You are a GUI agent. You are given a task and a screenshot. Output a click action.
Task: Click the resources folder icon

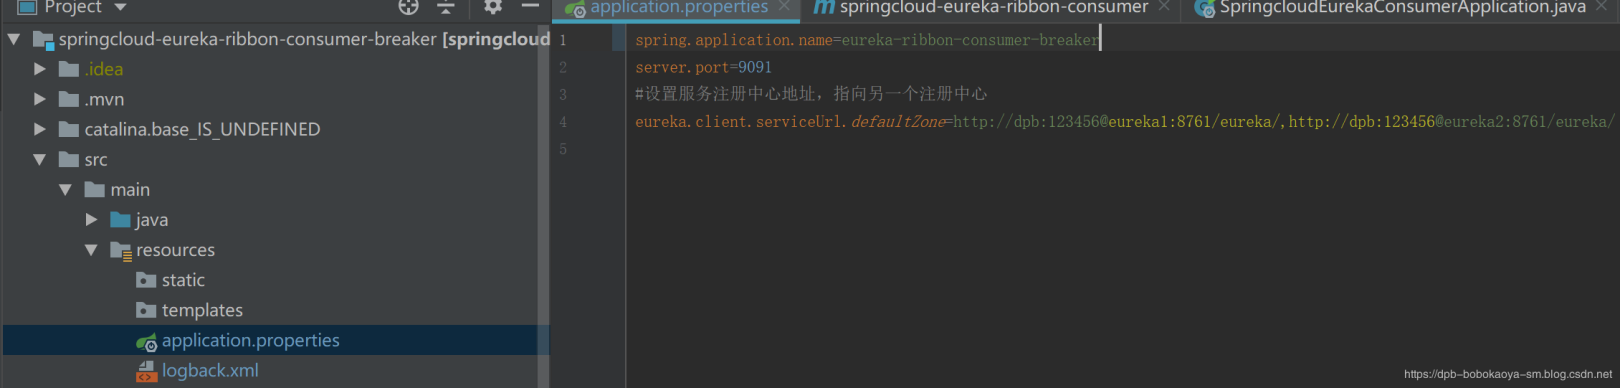click(121, 251)
